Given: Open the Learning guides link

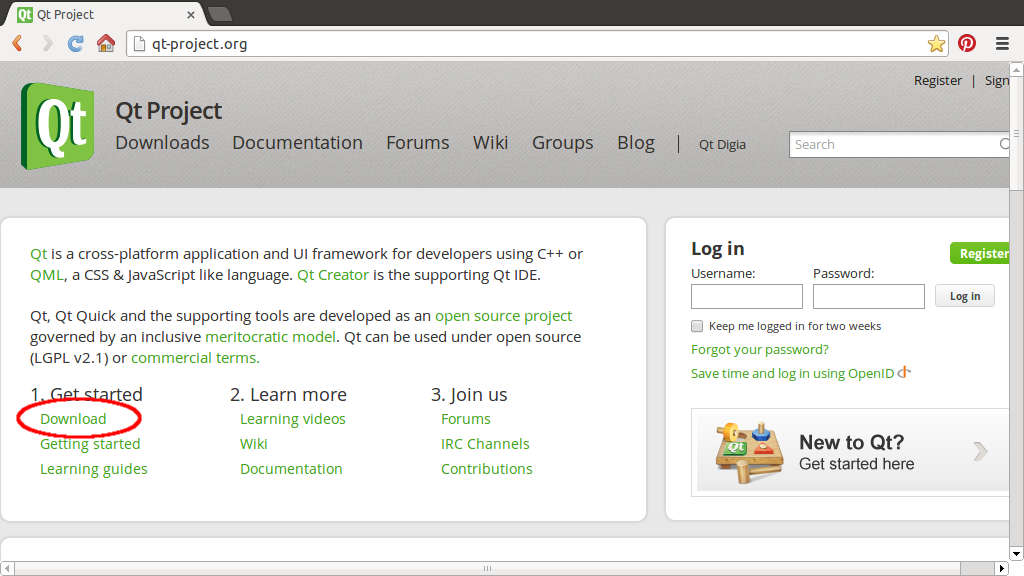Looking at the screenshot, I should [93, 469].
